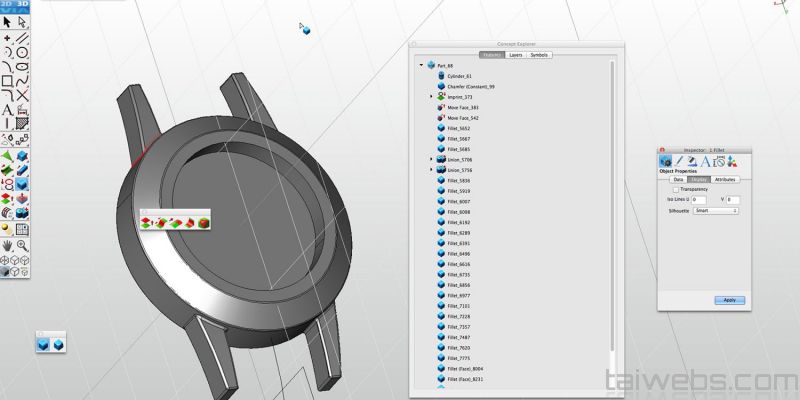Select the rectangle drawing tool
This screenshot has width=800, height=400.
click(x=7, y=81)
